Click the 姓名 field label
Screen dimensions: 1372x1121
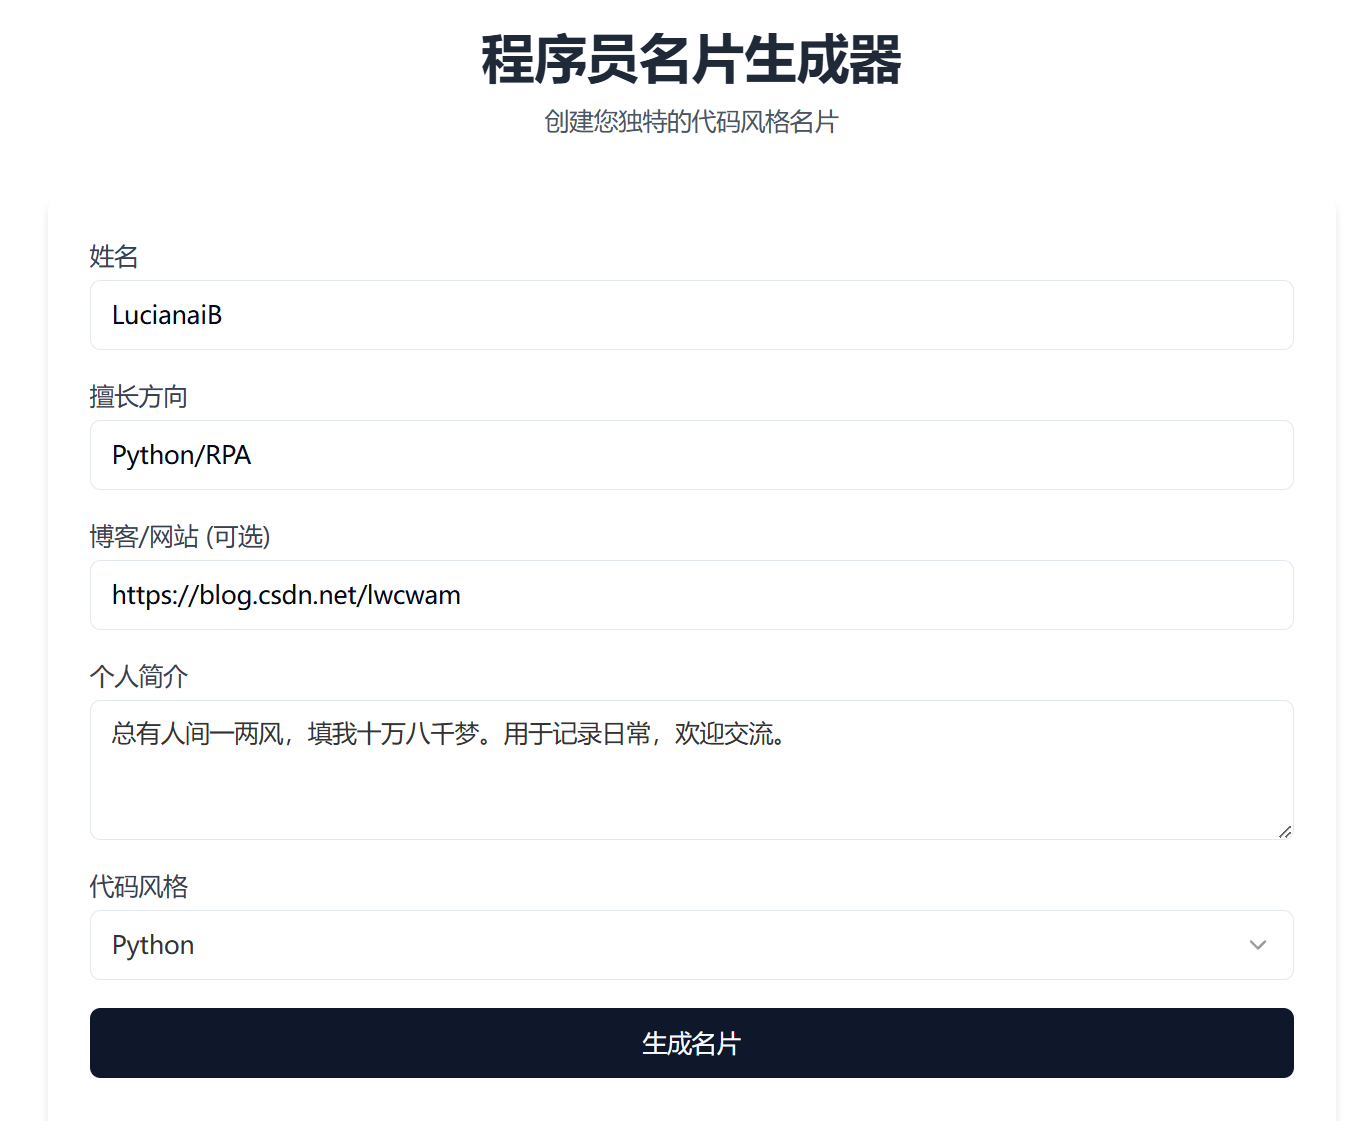(114, 257)
